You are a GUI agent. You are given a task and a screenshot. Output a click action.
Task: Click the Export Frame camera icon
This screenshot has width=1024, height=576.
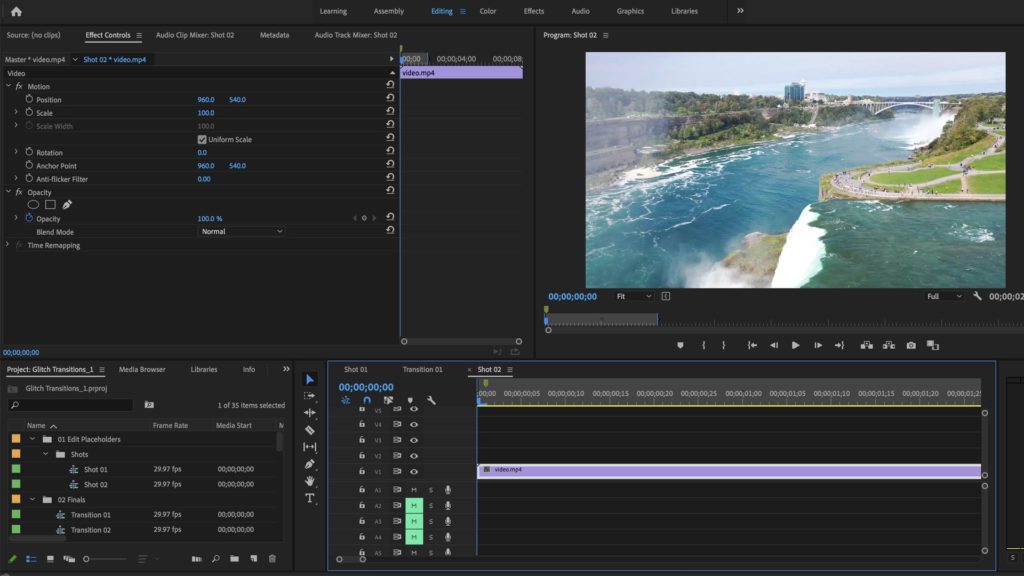[911, 345]
